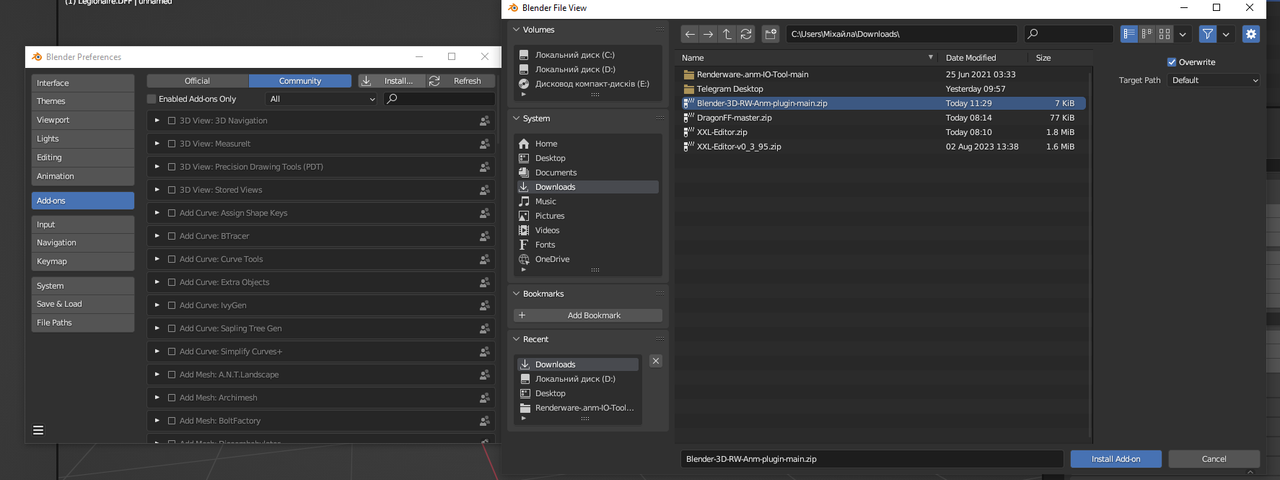The width and height of the screenshot is (1280, 480).
Task: Toggle file filtering funnel icon
Action: coord(1208,34)
